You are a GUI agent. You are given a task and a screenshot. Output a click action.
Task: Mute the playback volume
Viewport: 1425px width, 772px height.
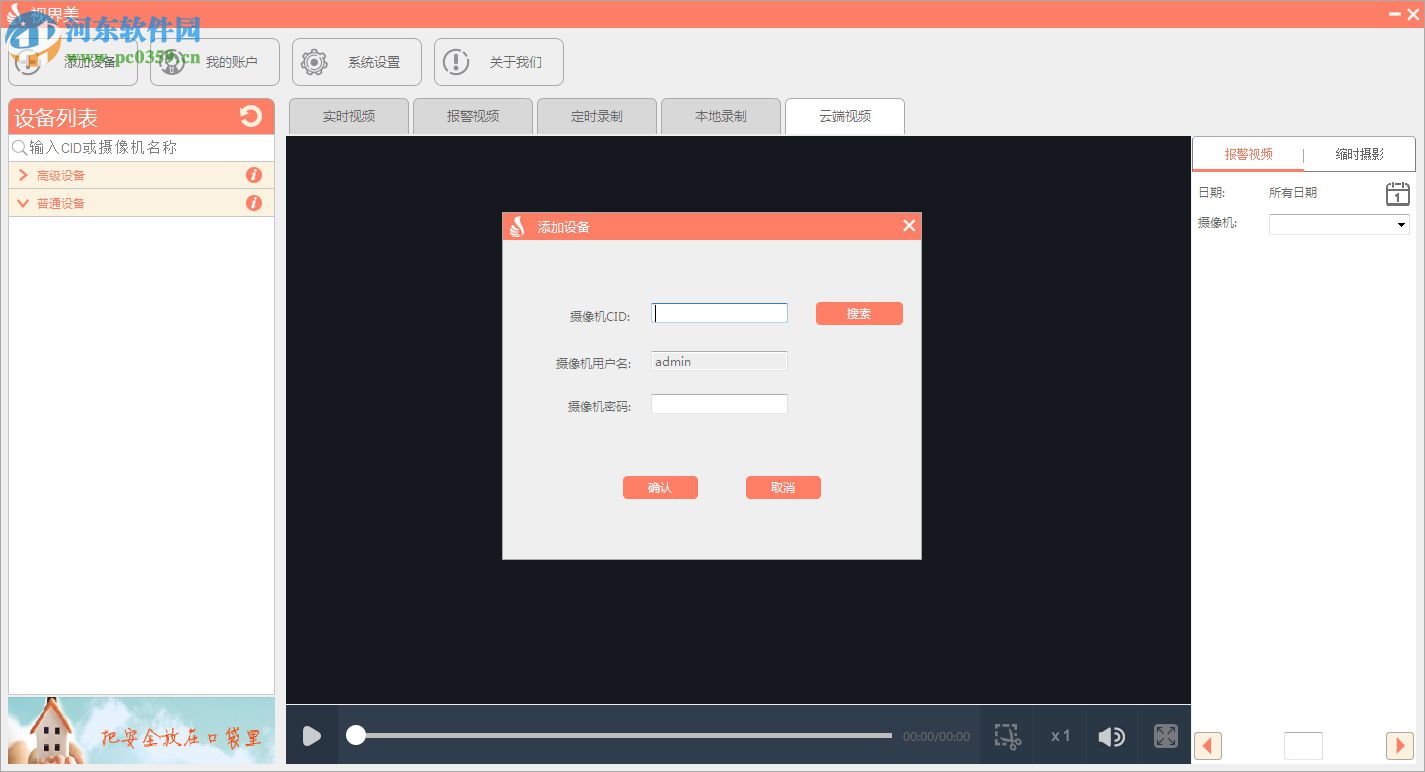click(x=1111, y=735)
